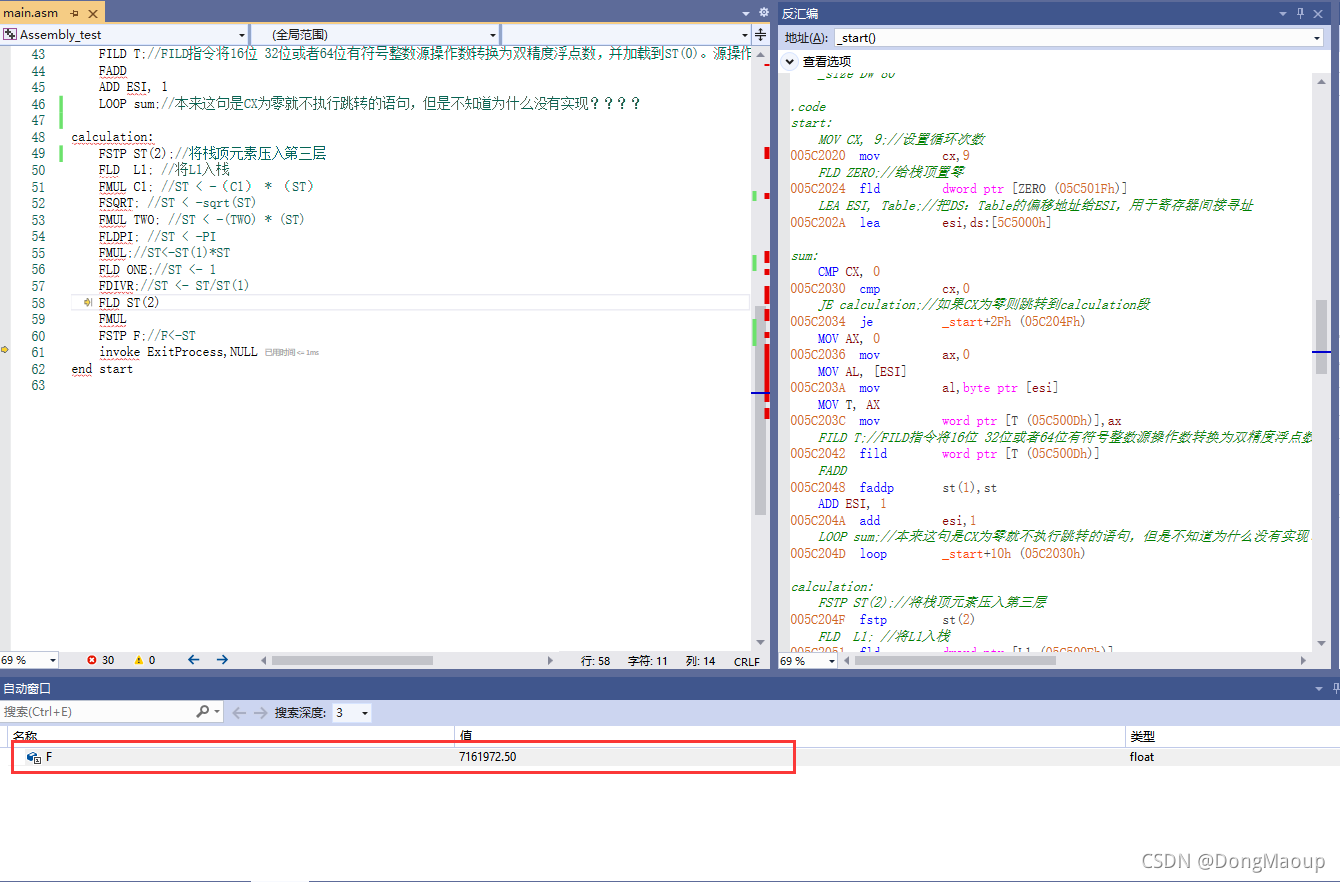The width and height of the screenshot is (1340, 882).
Task: Show the 30 errors indicator
Action: (101, 660)
